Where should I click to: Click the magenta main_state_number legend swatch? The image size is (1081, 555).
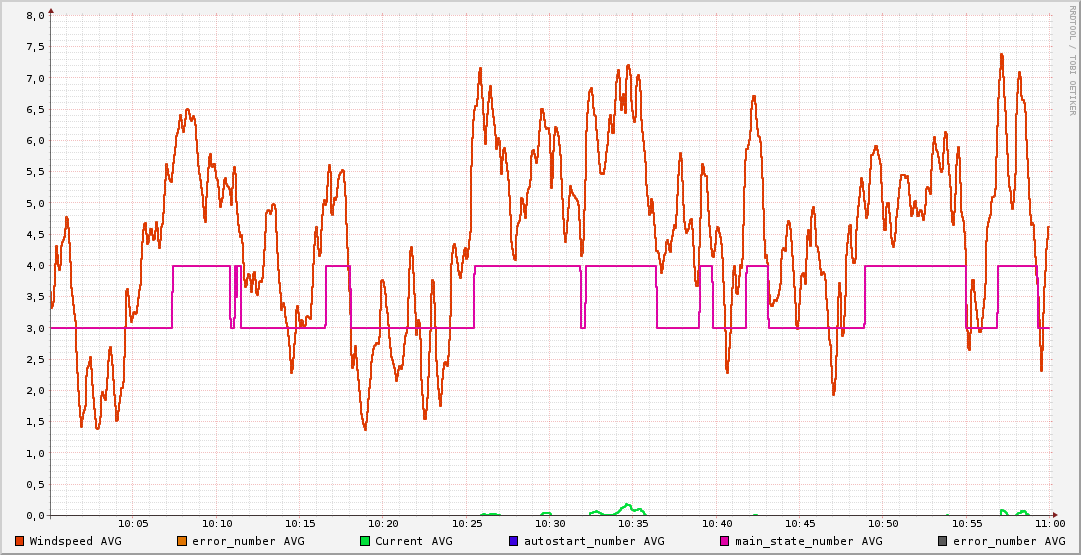(725, 541)
